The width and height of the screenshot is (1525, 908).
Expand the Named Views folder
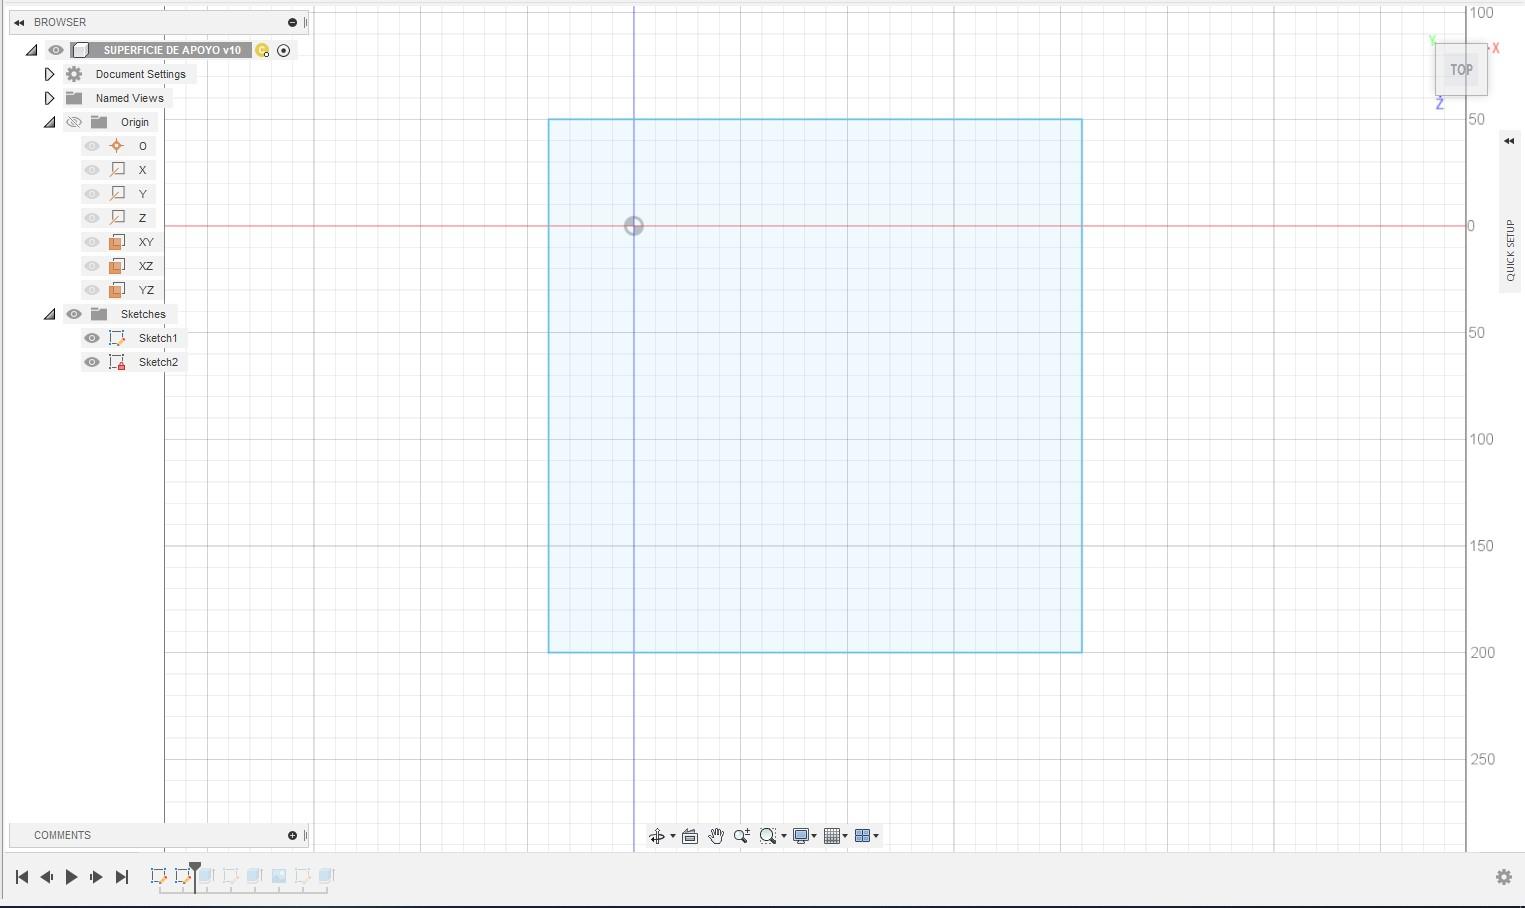(49, 97)
